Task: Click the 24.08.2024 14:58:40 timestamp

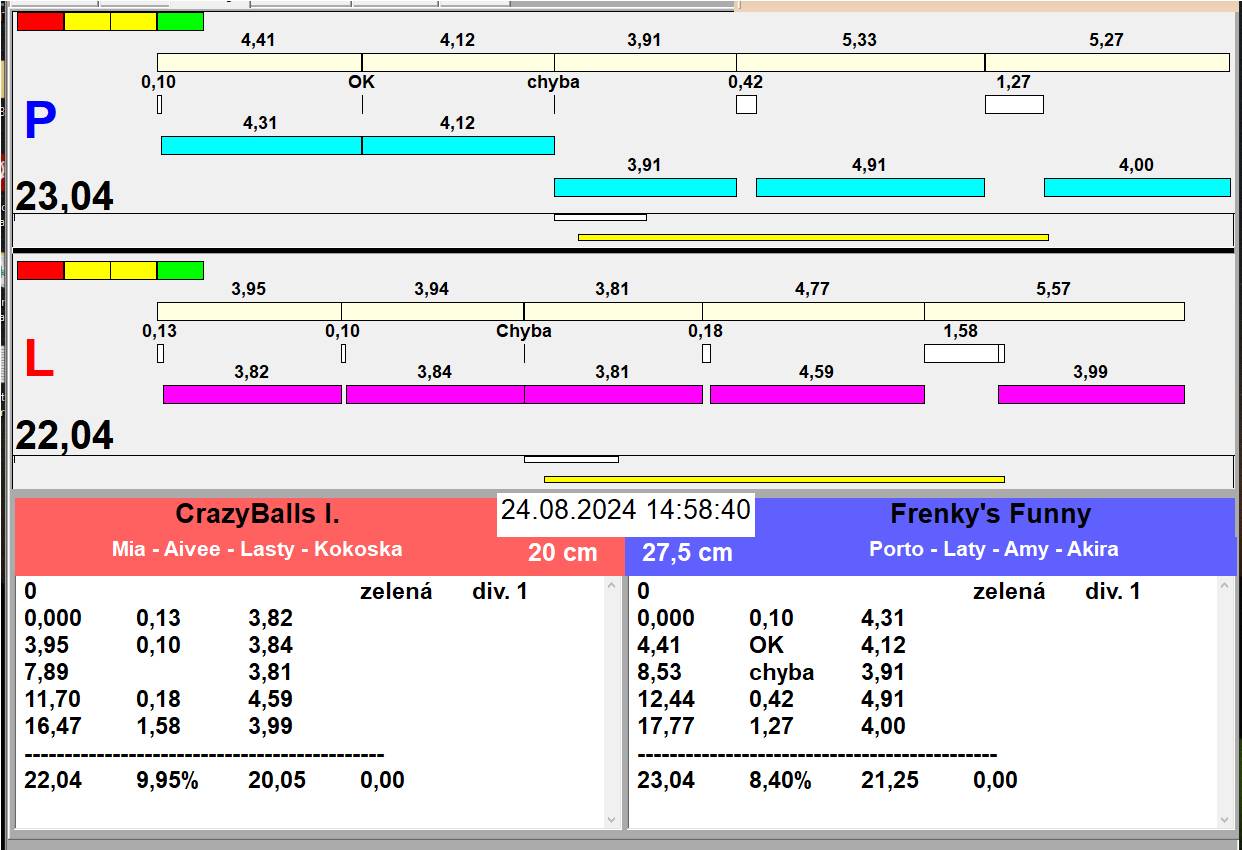Action: click(x=625, y=510)
